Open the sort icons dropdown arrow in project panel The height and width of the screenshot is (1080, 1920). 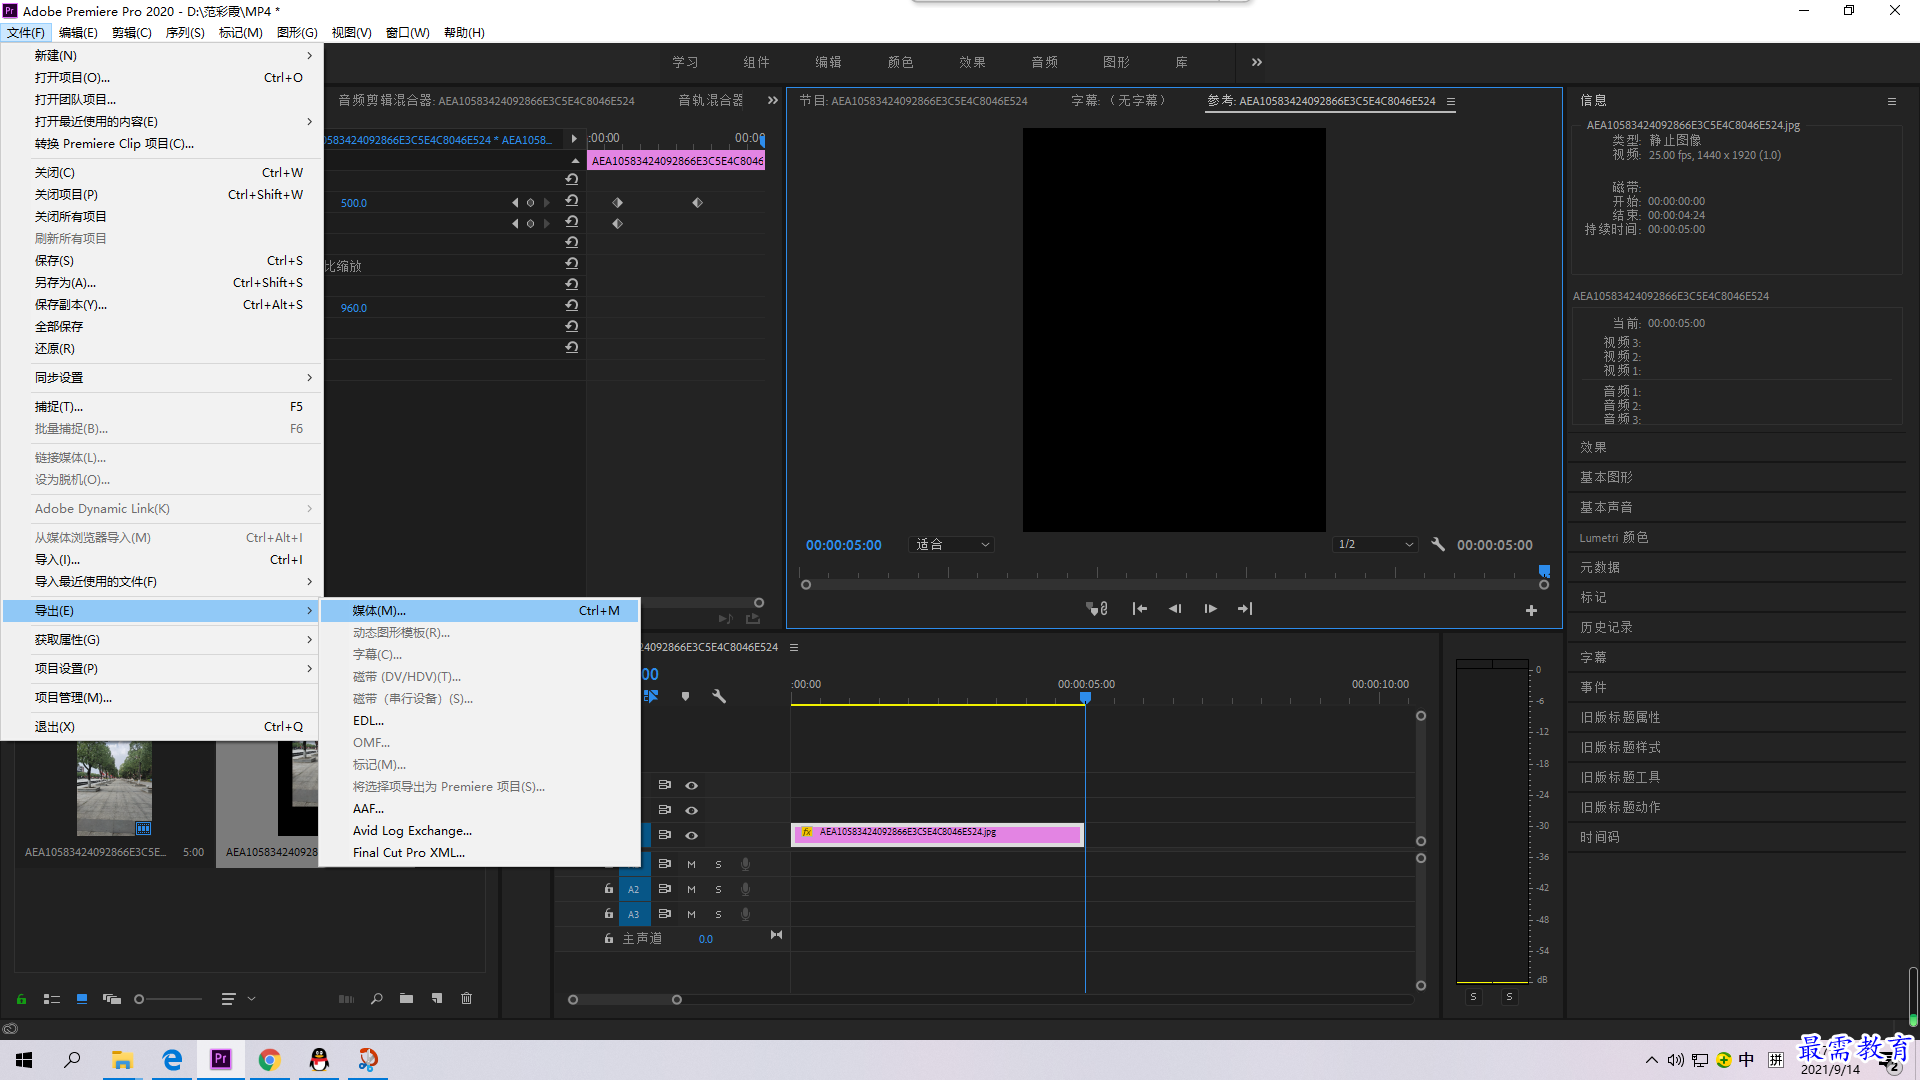[x=251, y=998]
